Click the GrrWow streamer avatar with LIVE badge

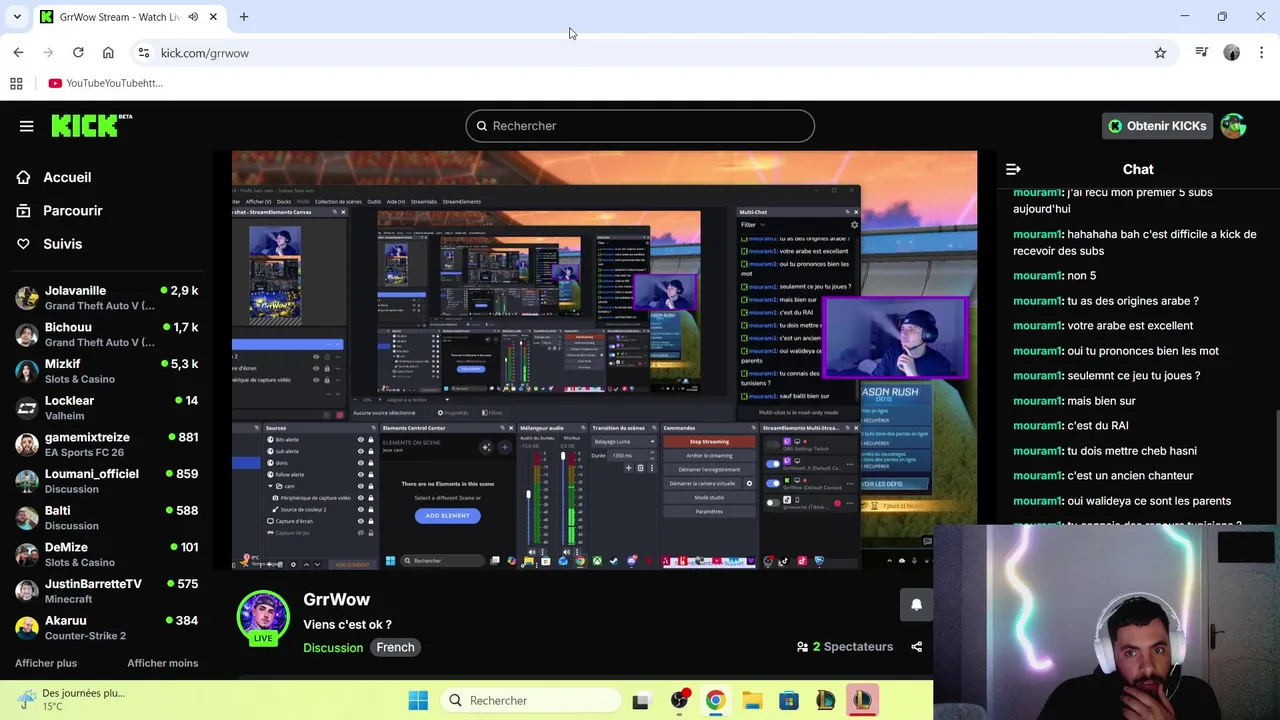[x=263, y=618]
